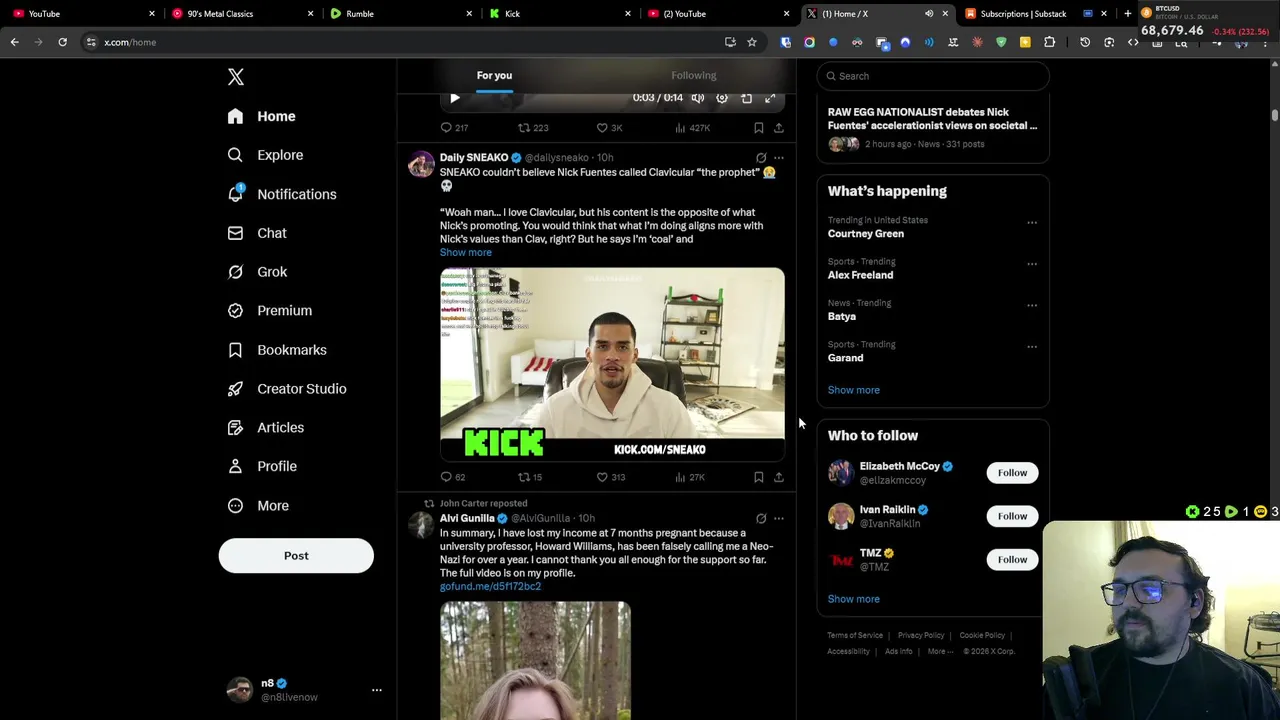1280x720 pixels.
Task: Reply to top post with 217 replies
Action: point(454,128)
